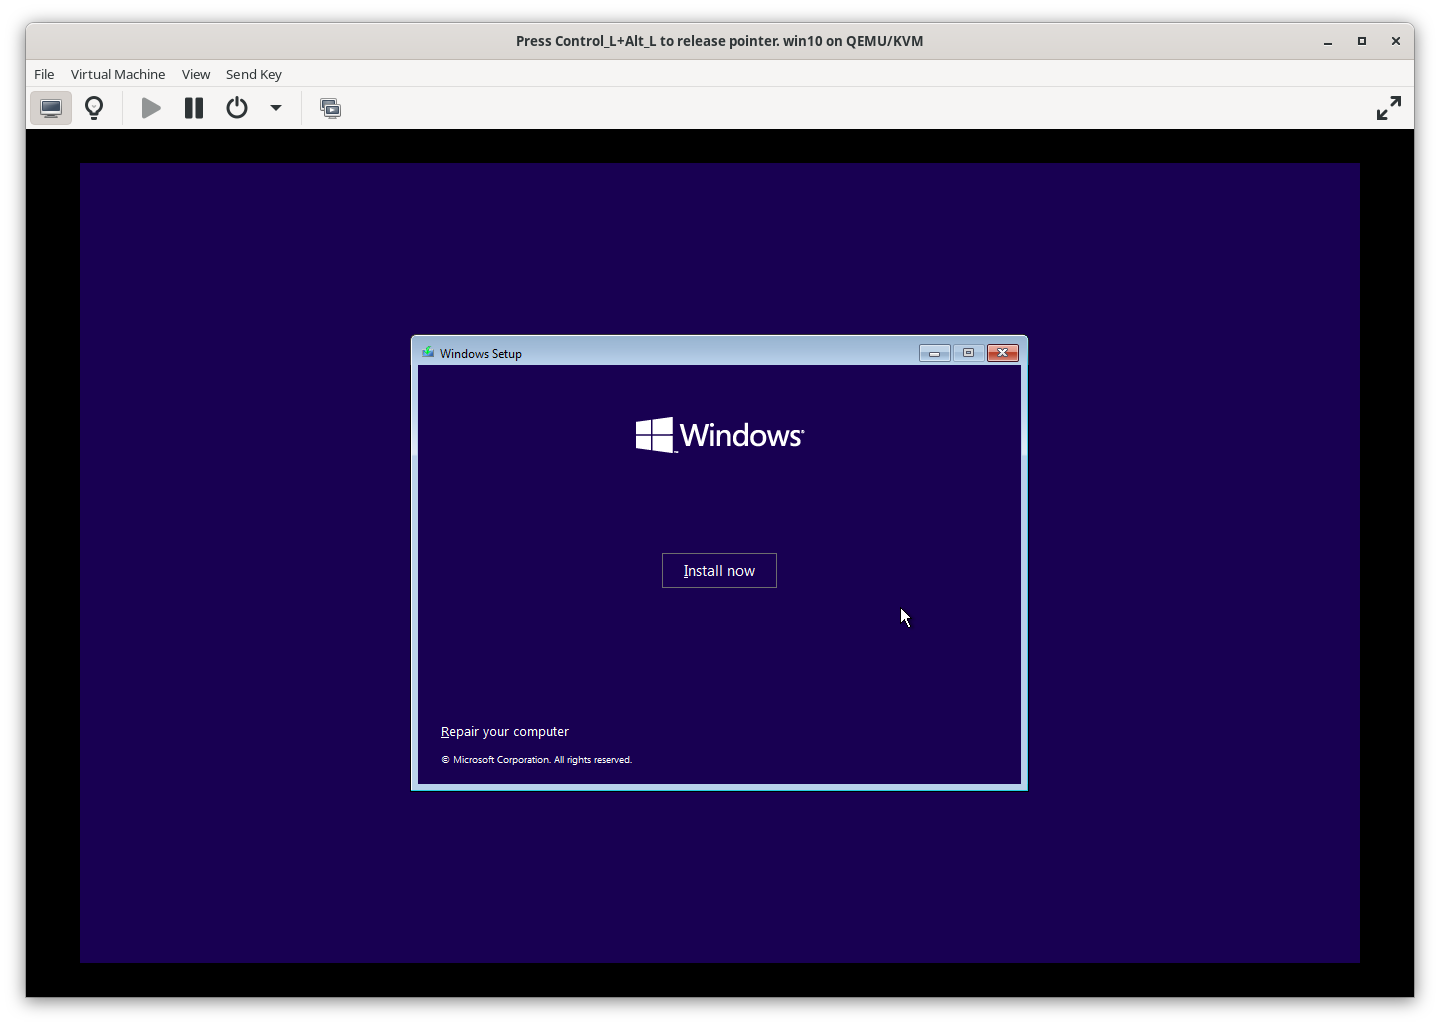Click the Install now button
Image resolution: width=1440 pixels, height=1026 pixels.
click(719, 570)
